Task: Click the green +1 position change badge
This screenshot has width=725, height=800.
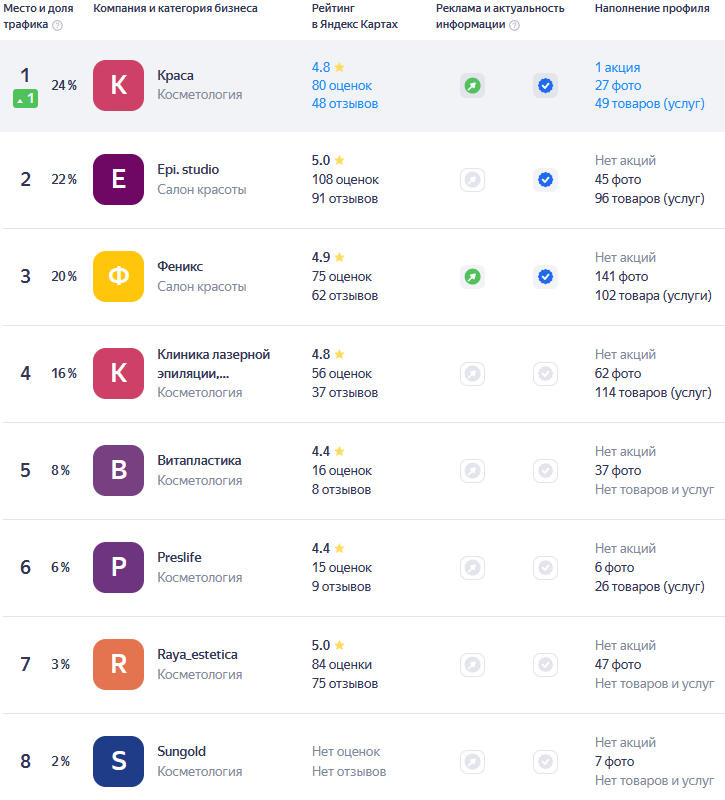Action: coord(26,98)
